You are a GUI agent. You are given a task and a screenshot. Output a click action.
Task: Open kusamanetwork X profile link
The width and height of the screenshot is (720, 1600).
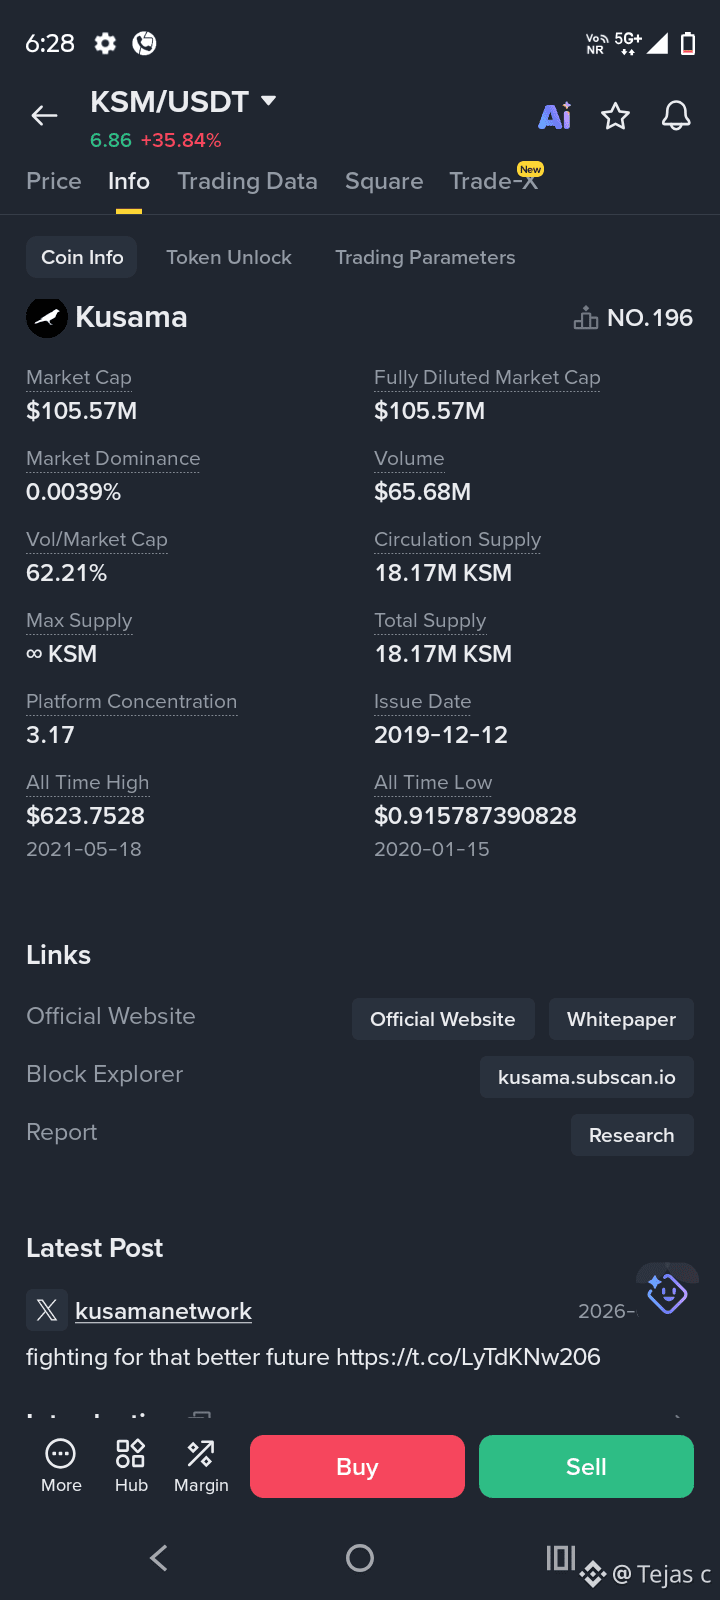(x=163, y=1311)
